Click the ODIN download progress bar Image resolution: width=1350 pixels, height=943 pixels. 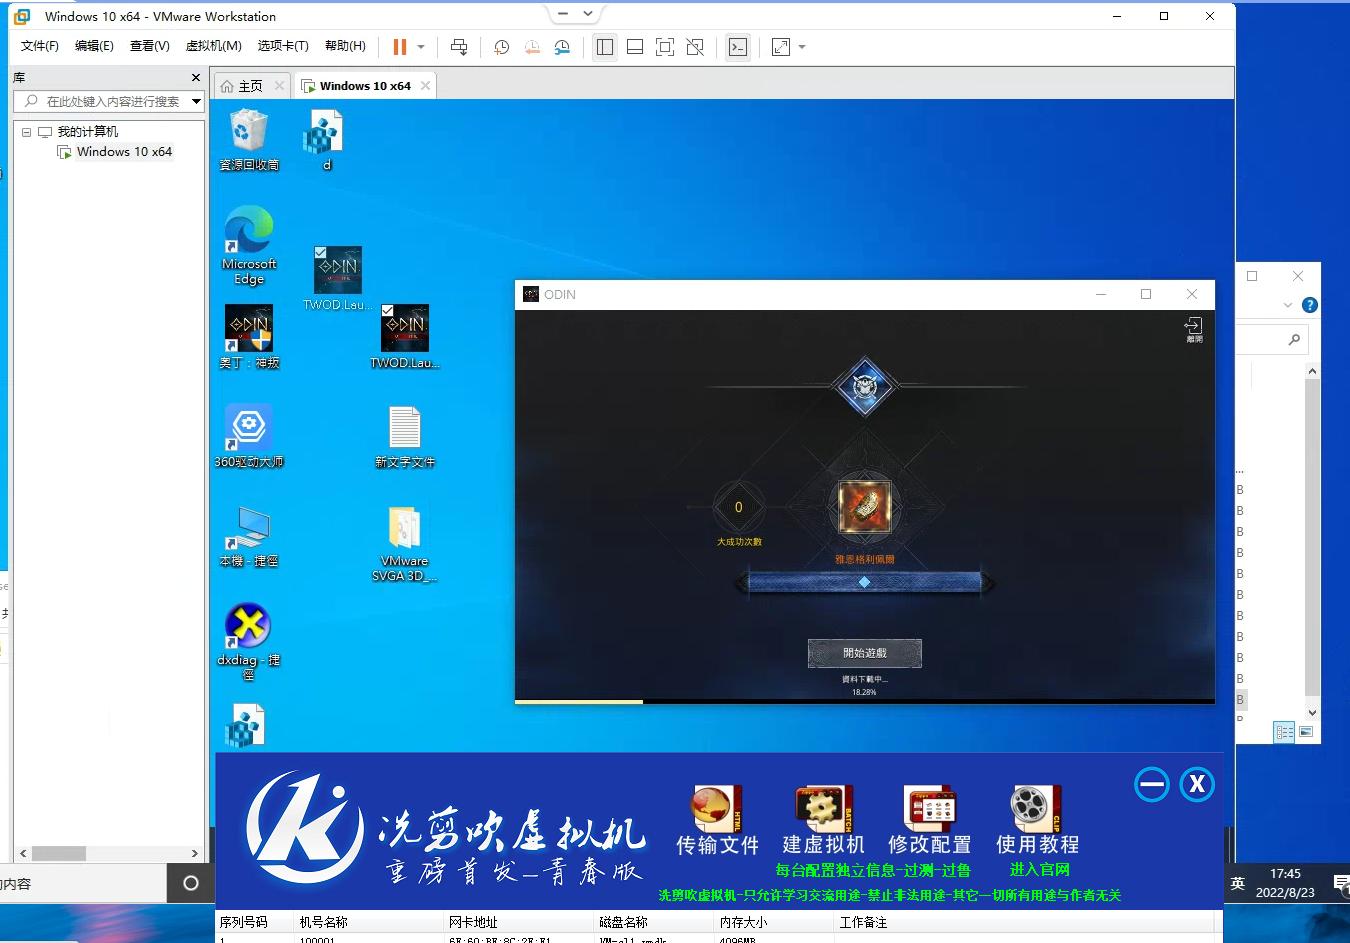(865, 701)
